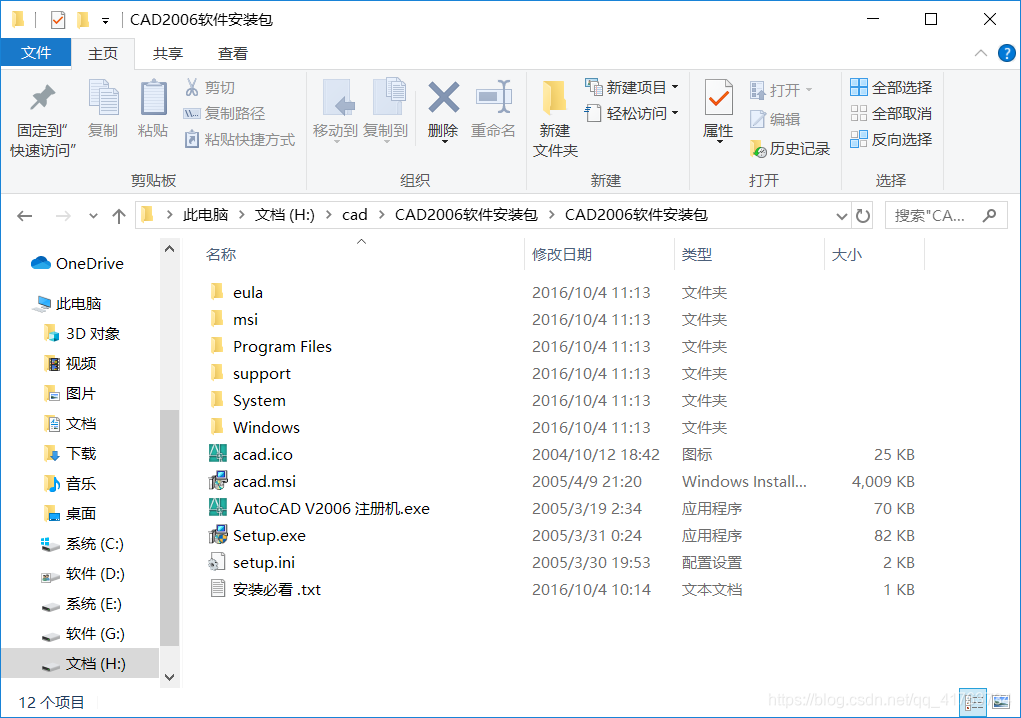The height and width of the screenshot is (718, 1021).
Task: Click the Refresh button beside address bar
Action: [x=863, y=215]
